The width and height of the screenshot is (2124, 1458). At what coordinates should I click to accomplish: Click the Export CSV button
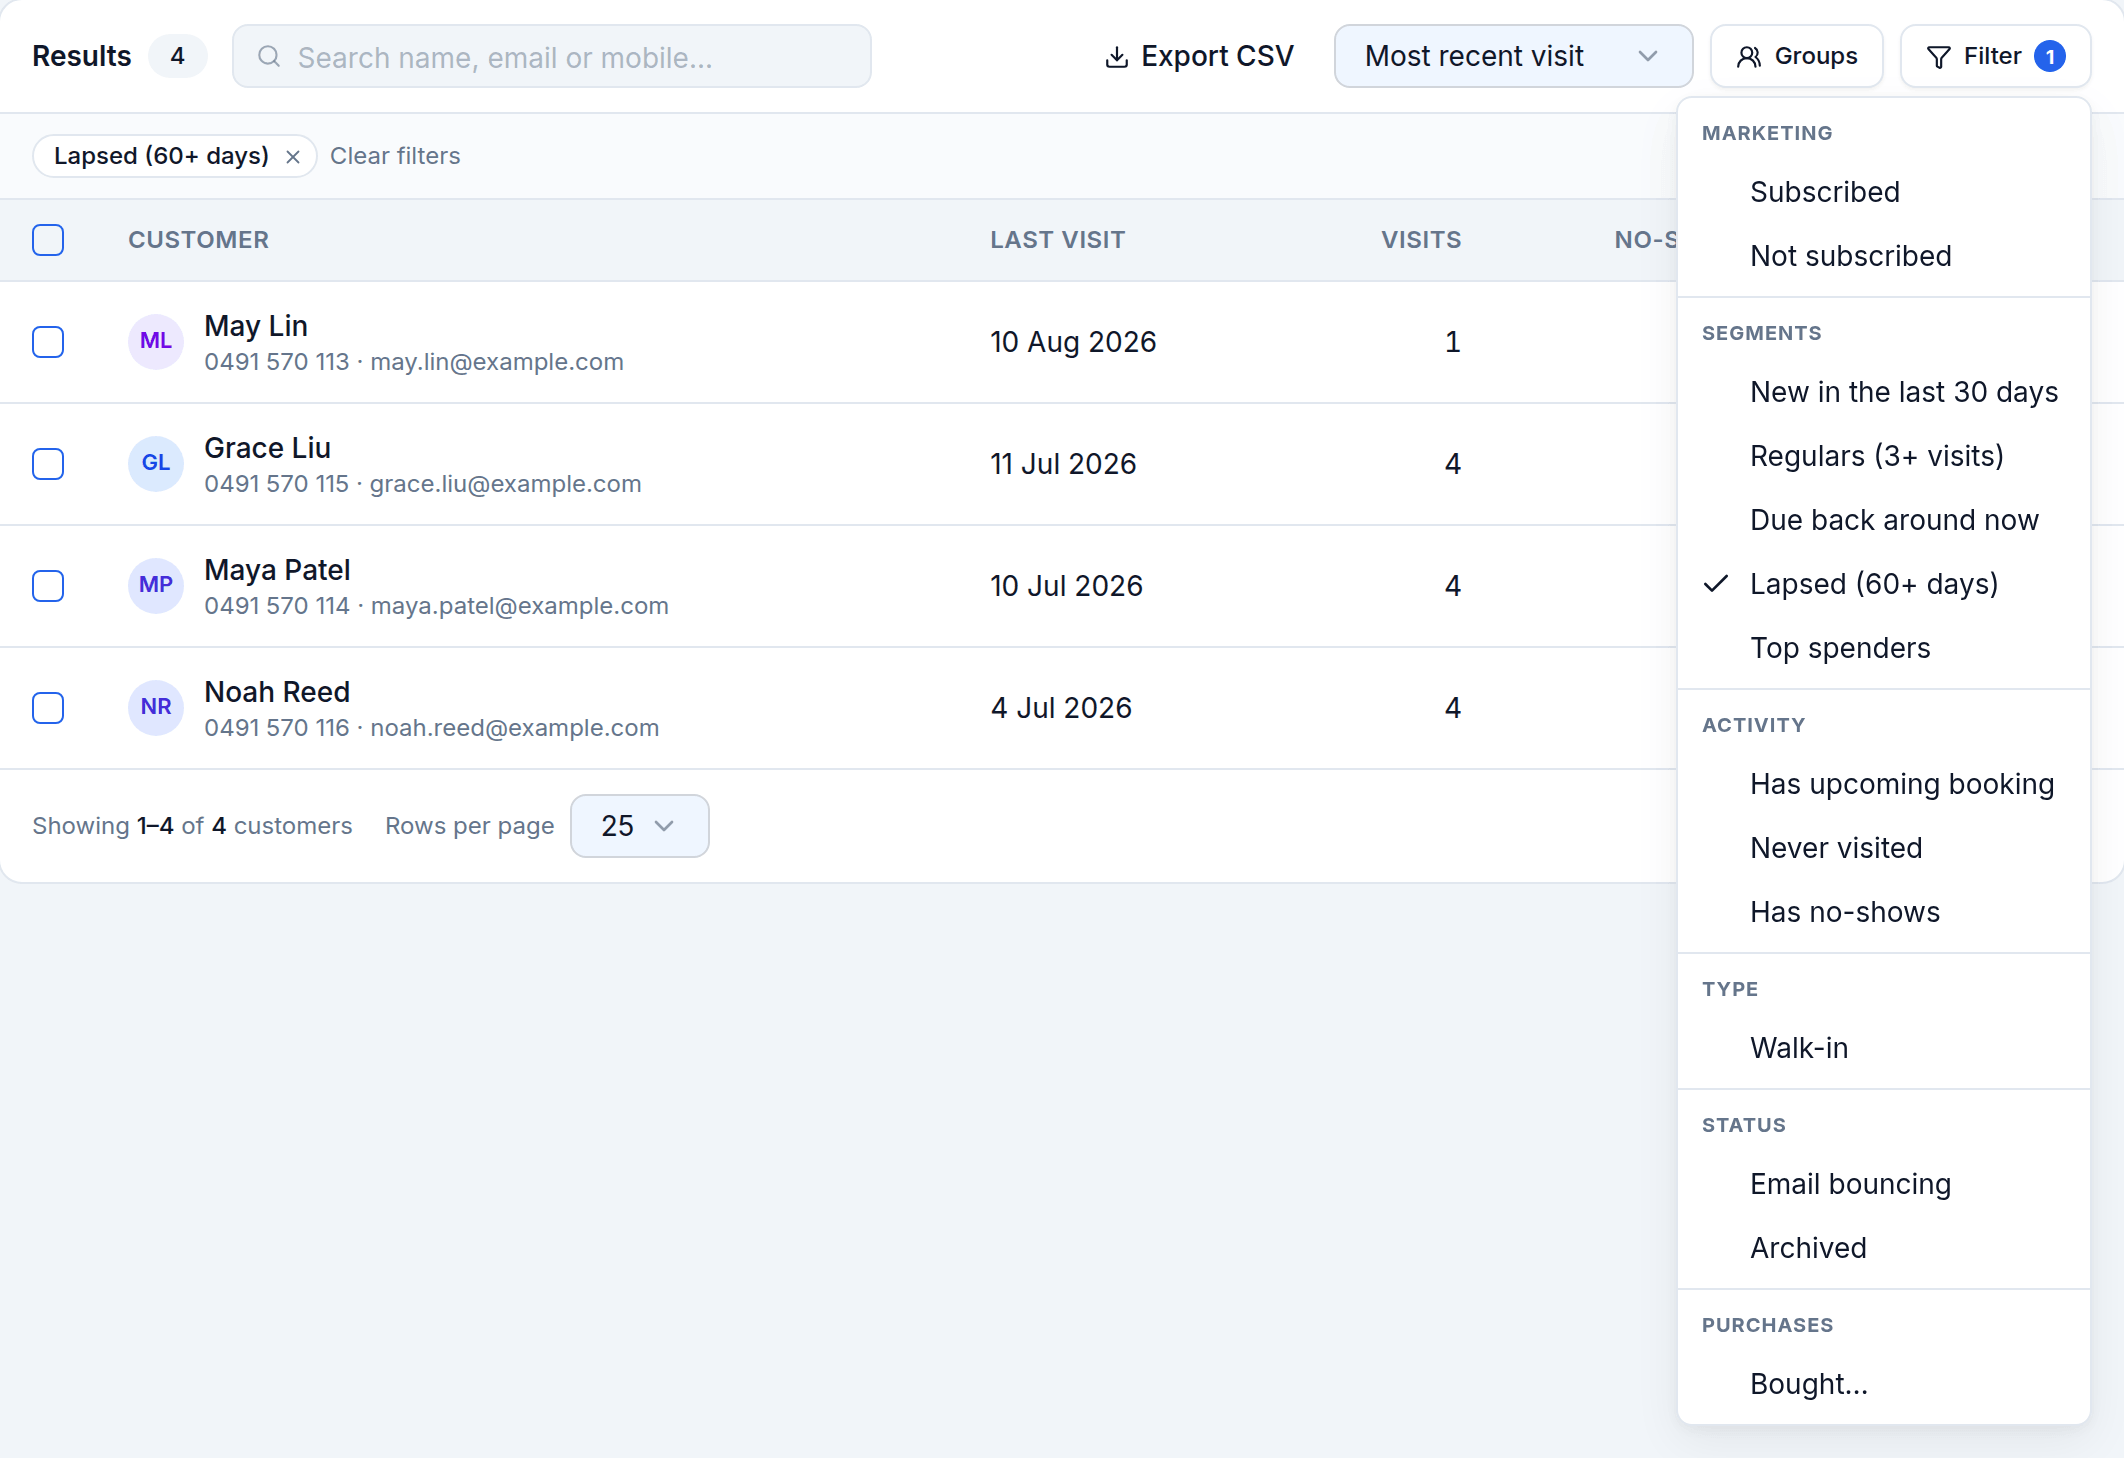pyautogui.click(x=1199, y=56)
